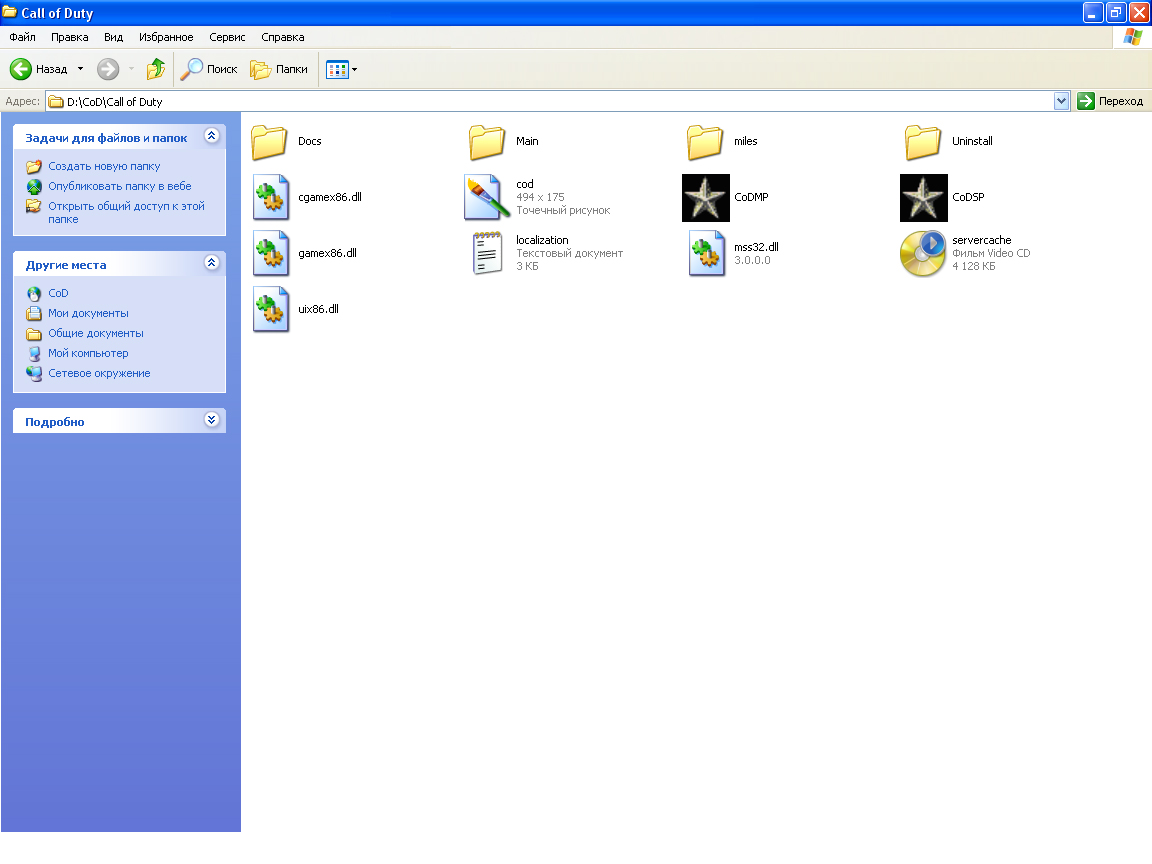Collapse the Другие места panel
The height and width of the screenshot is (864, 1152).
(x=212, y=263)
